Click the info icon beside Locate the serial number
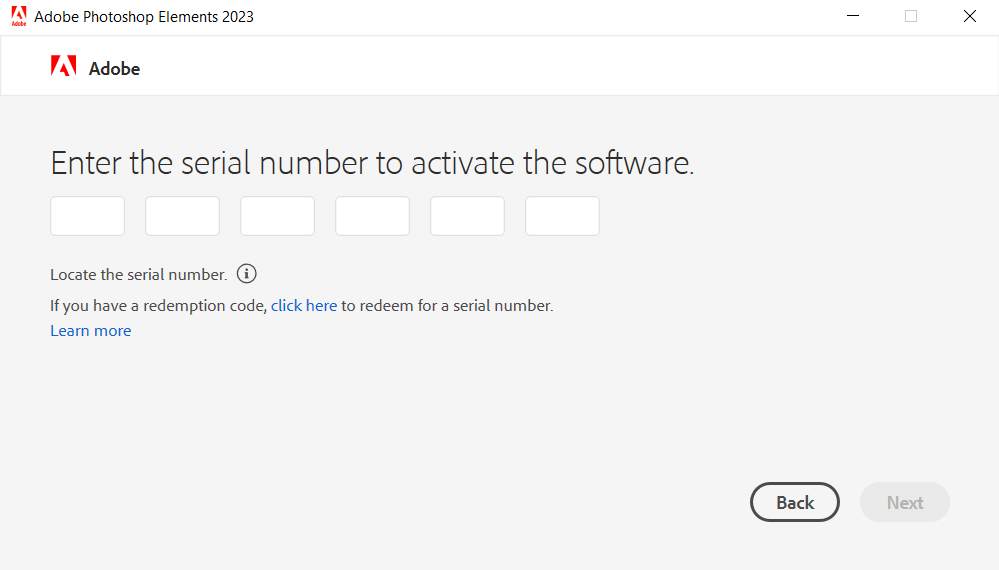999x570 pixels. tap(247, 274)
